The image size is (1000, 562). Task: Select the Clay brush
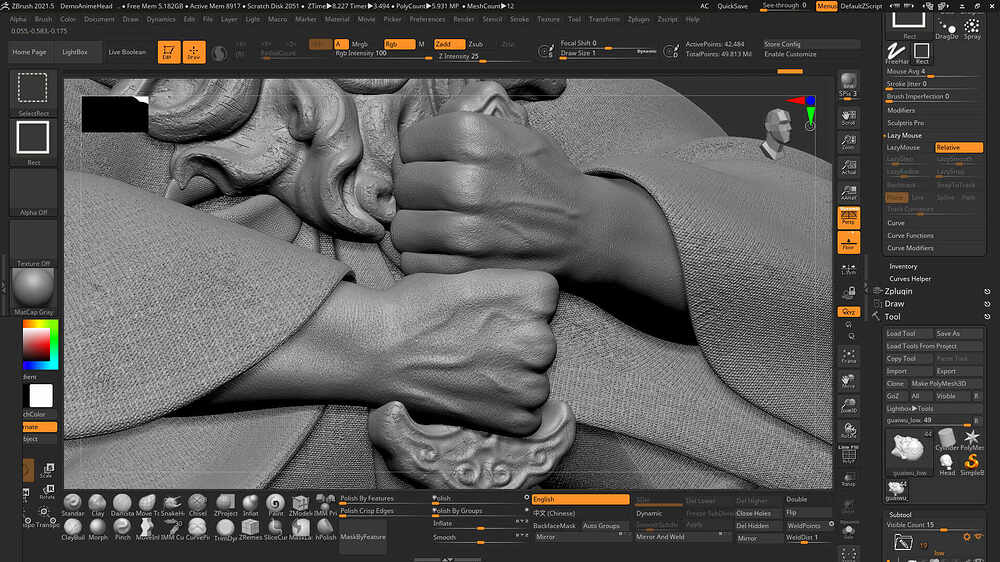(98, 505)
